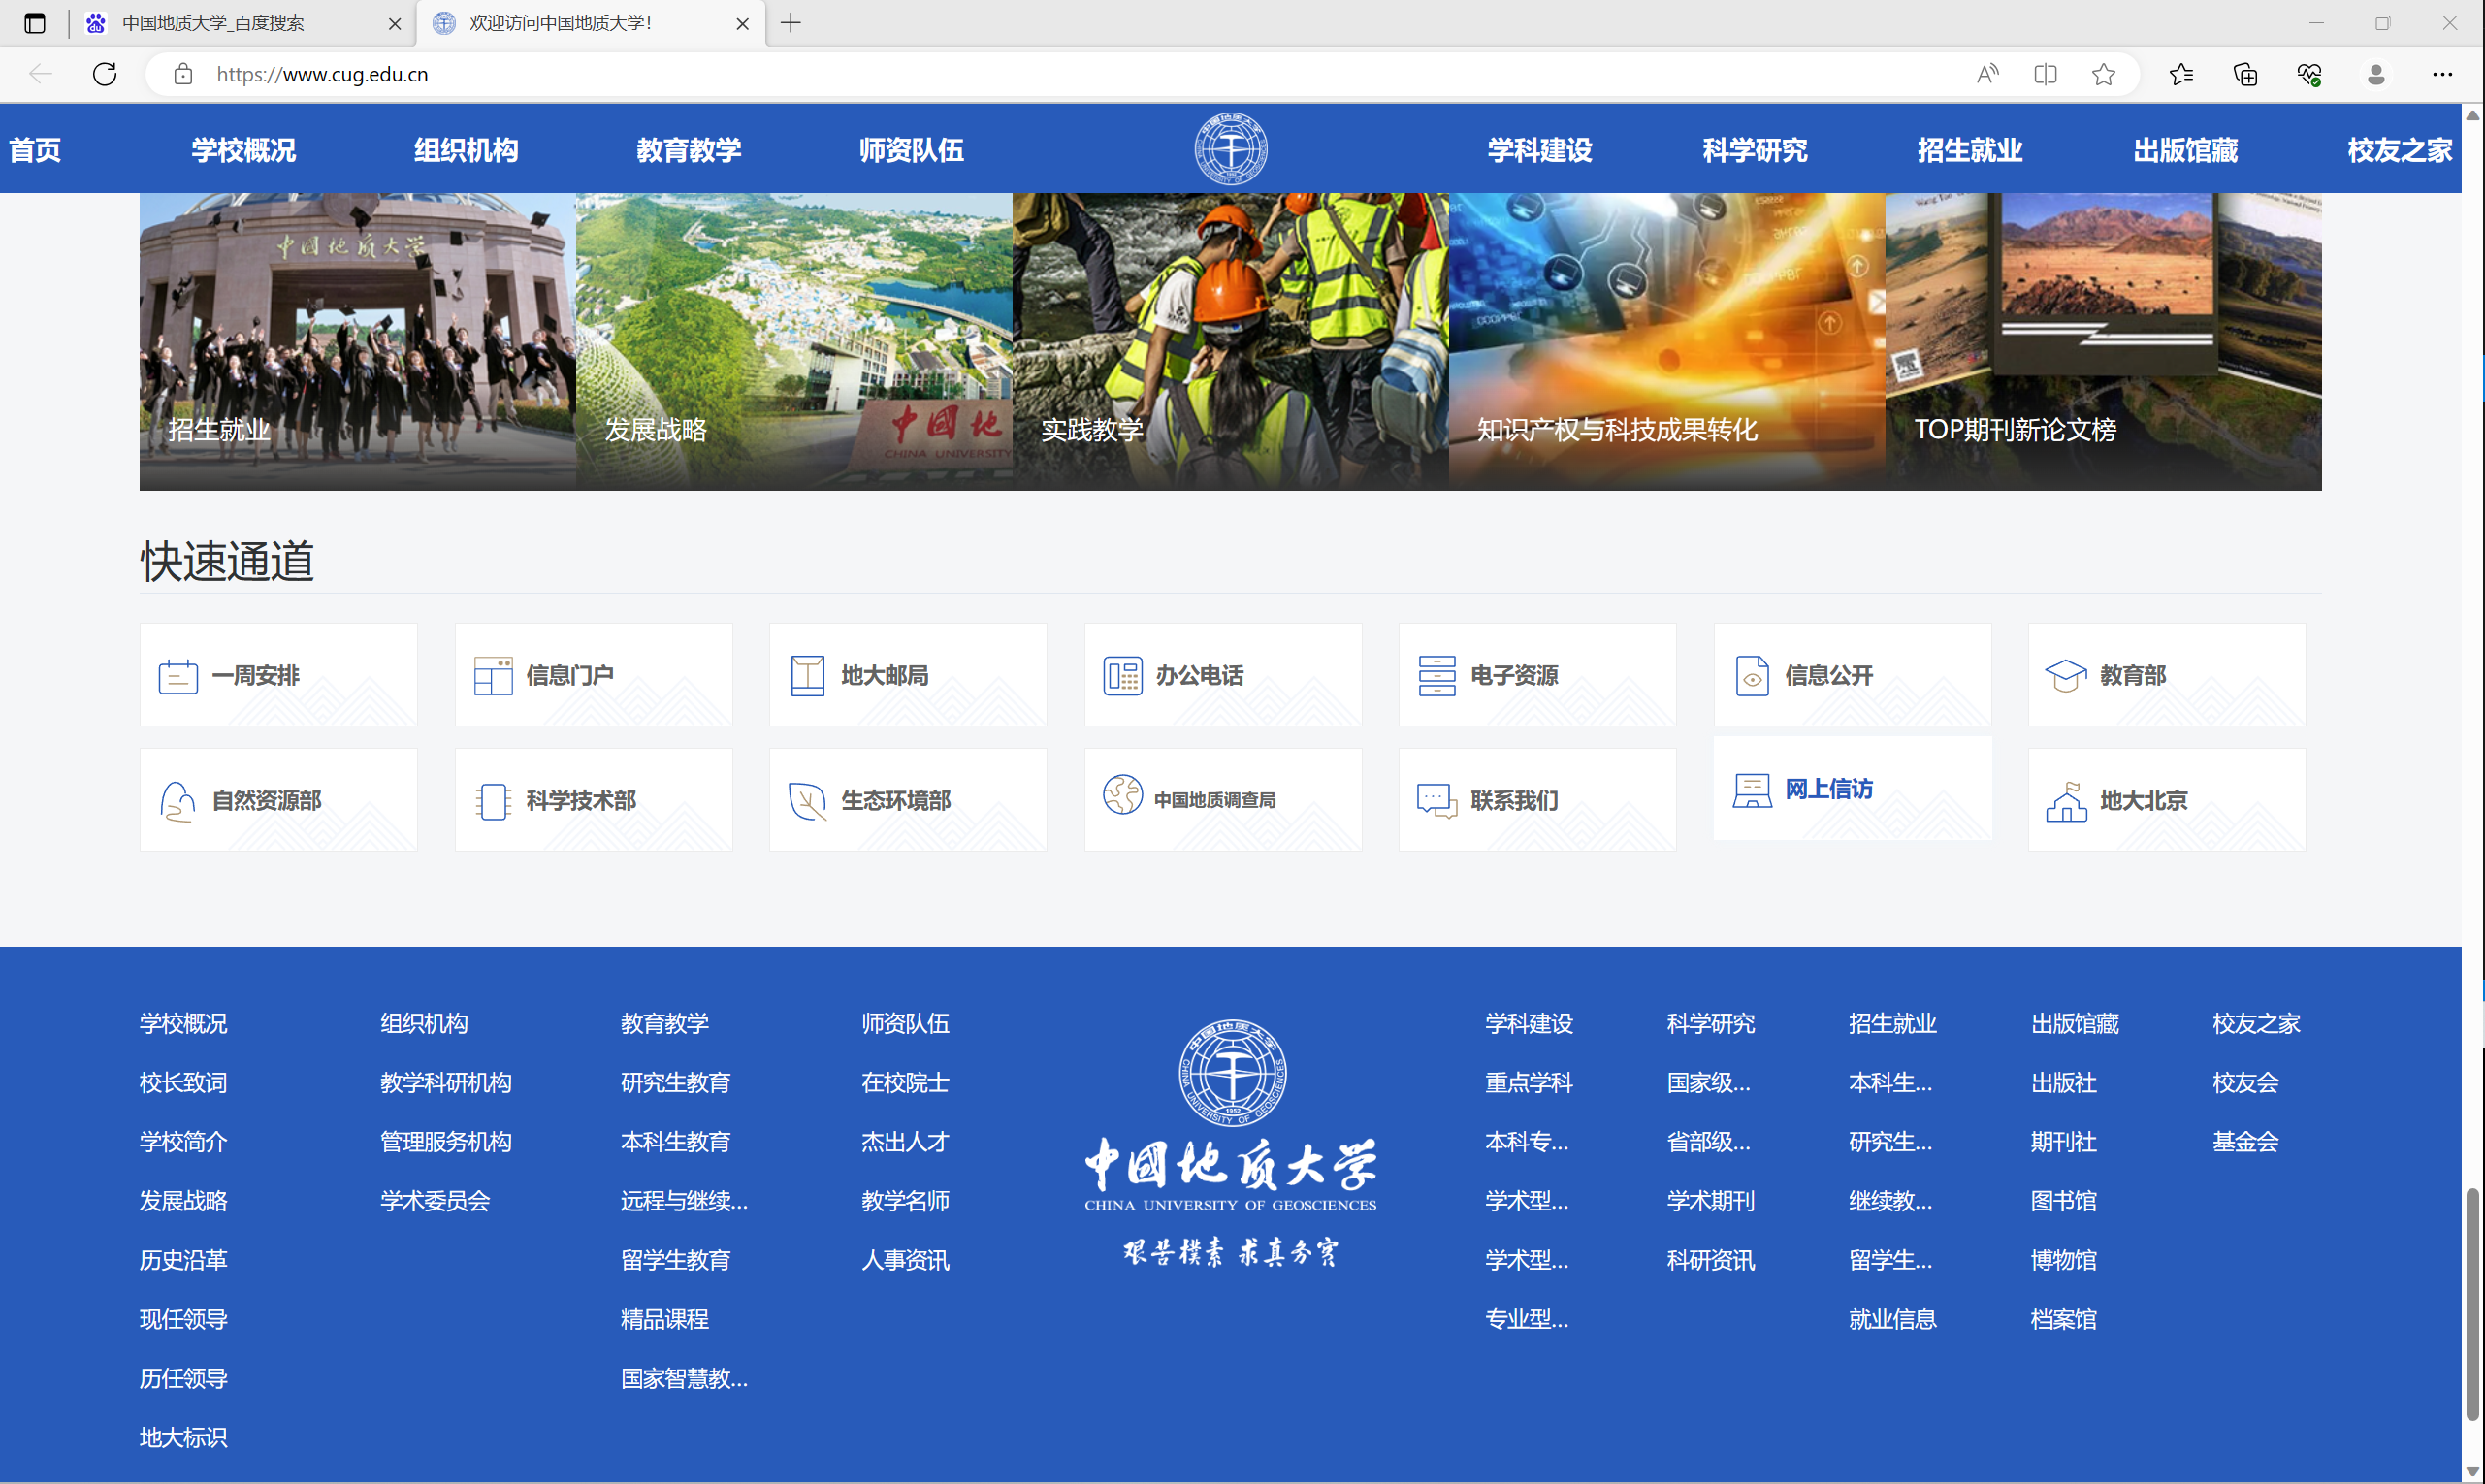Open the profile avatar icon
This screenshot has width=2485, height=1484.
[x=2376, y=74]
